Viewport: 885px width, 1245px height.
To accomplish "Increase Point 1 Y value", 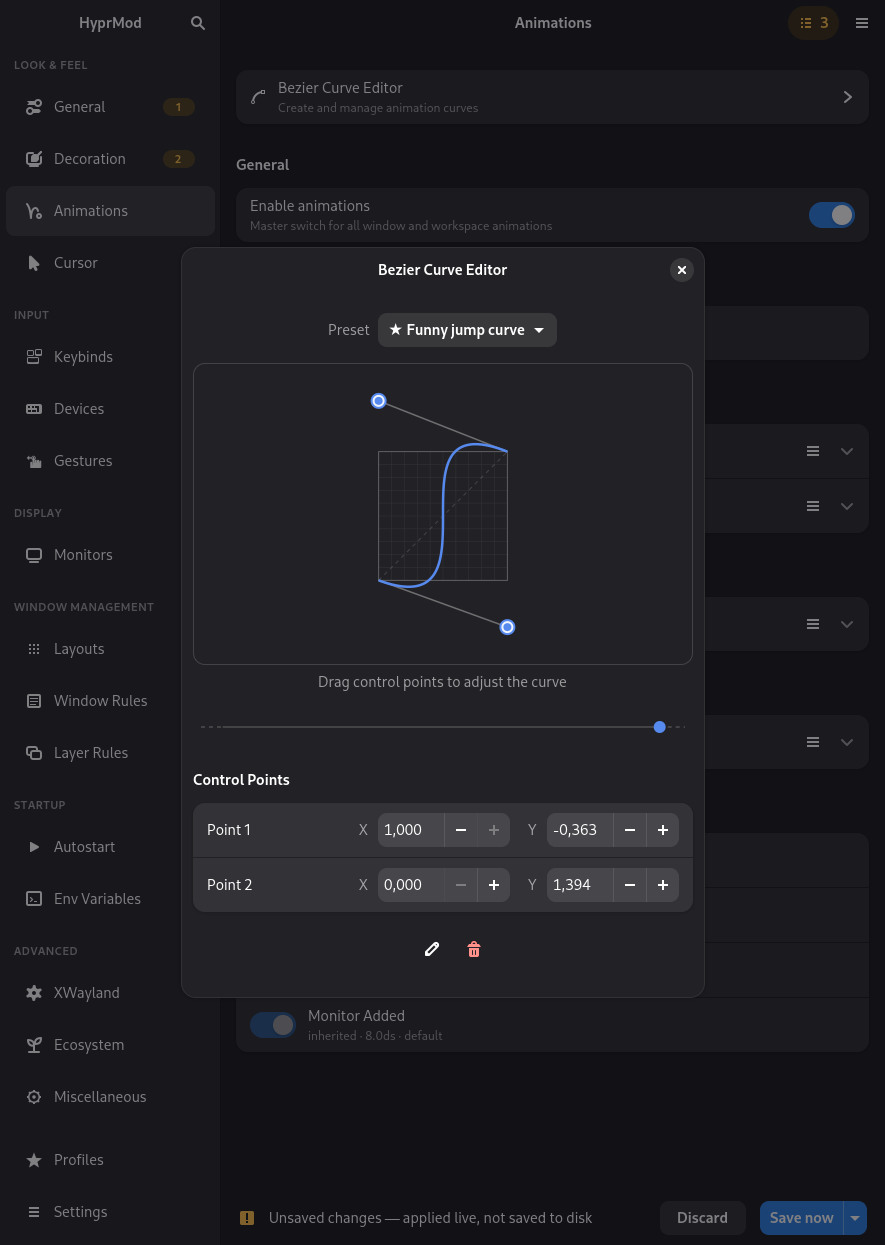I will [x=663, y=830].
